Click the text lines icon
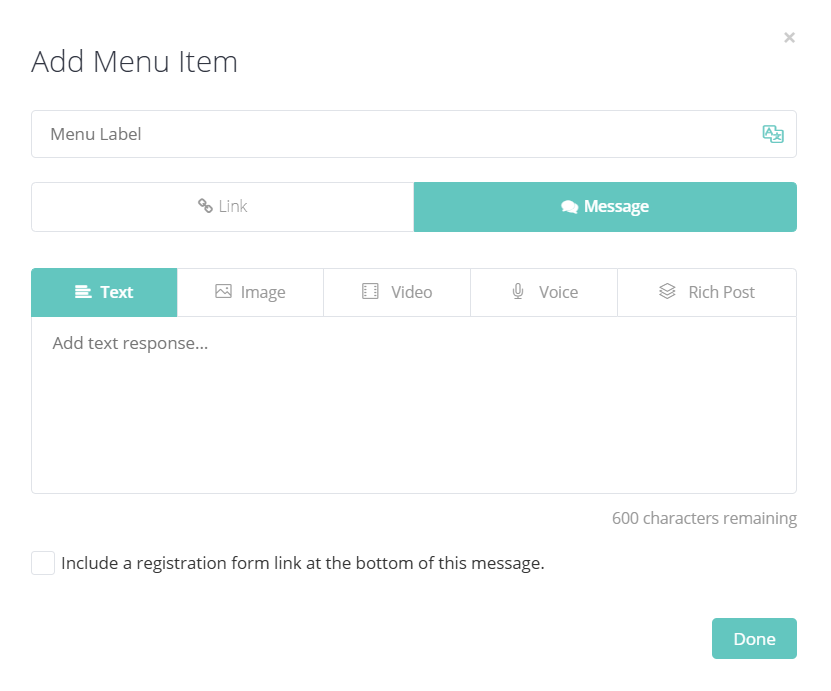This screenshot has width=831, height=691. pyautogui.click(x=84, y=292)
